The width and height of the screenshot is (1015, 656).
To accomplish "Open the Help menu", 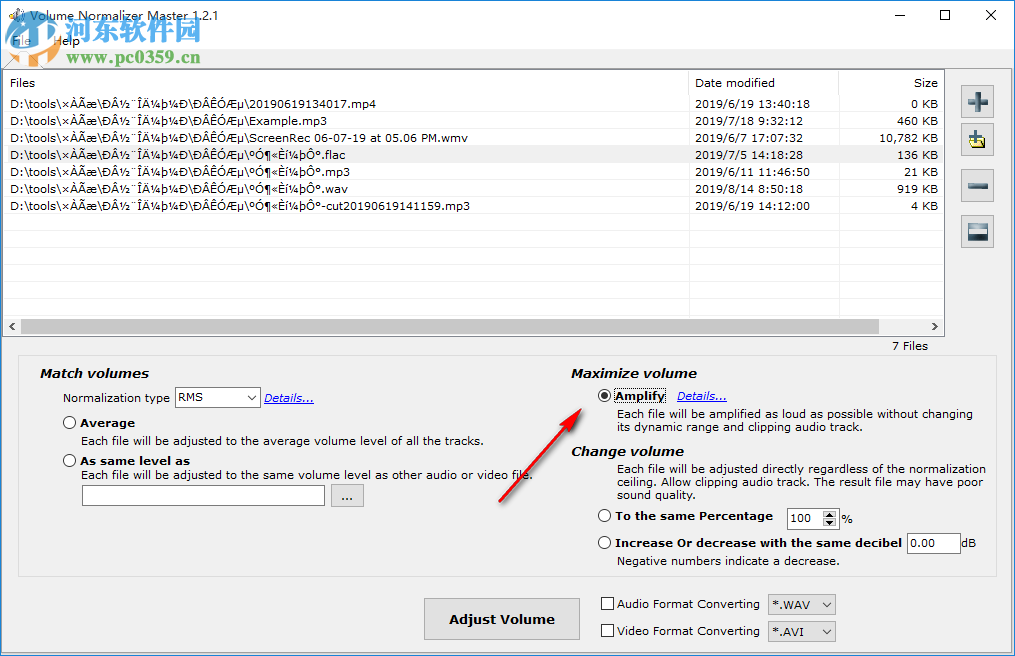I will pyautogui.click(x=66, y=40).
